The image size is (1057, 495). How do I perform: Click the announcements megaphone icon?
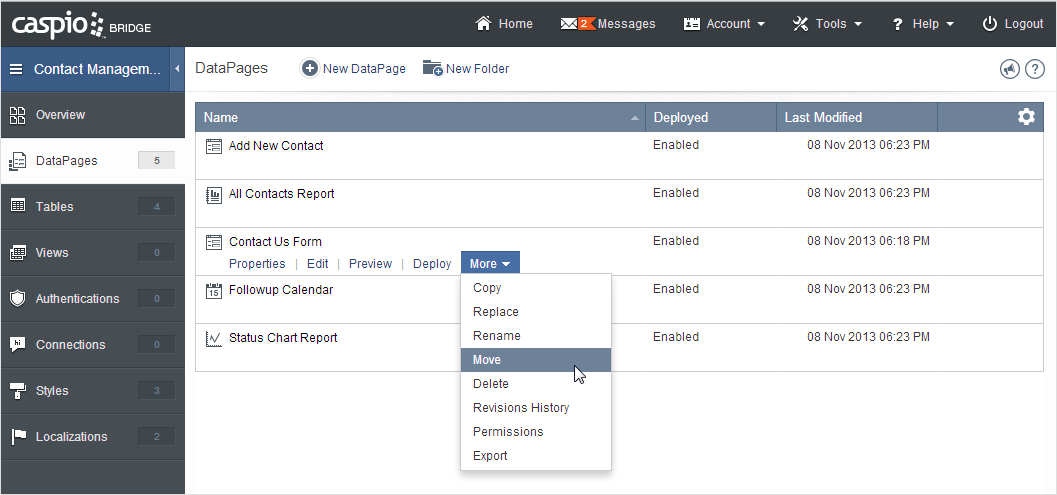pos(1009,69)
